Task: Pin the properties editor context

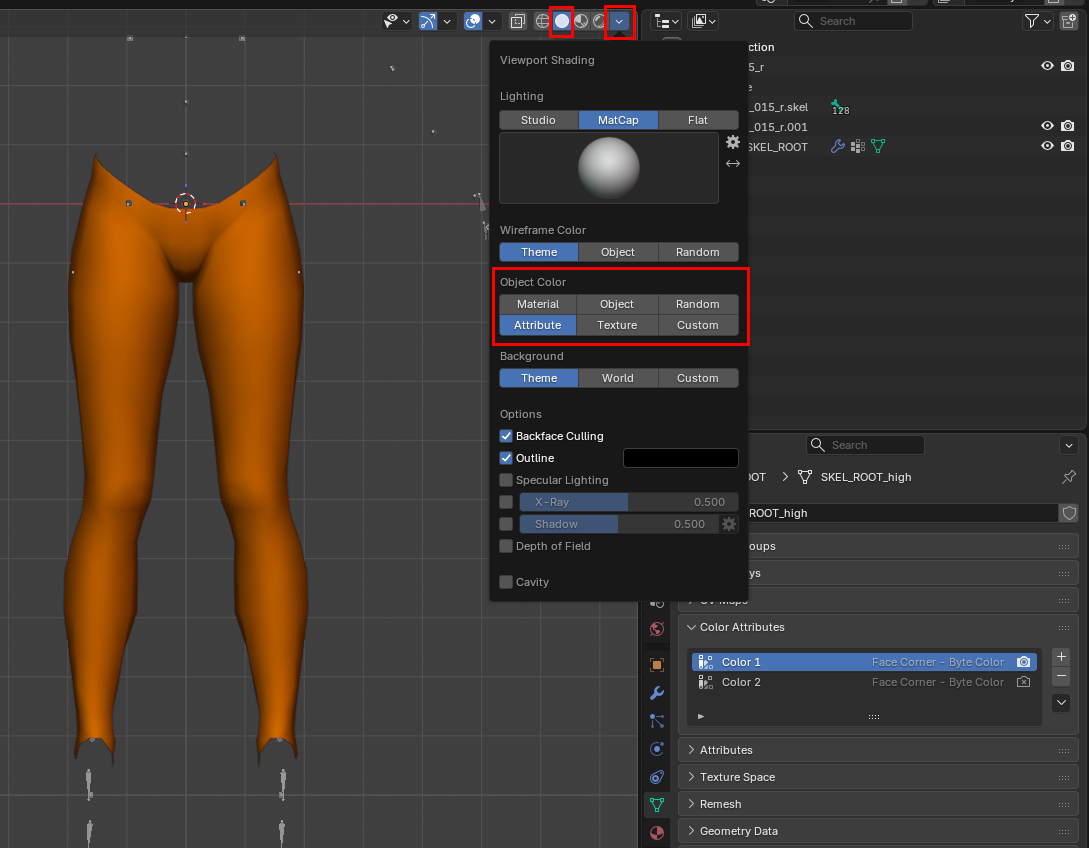Action: 1069,477
